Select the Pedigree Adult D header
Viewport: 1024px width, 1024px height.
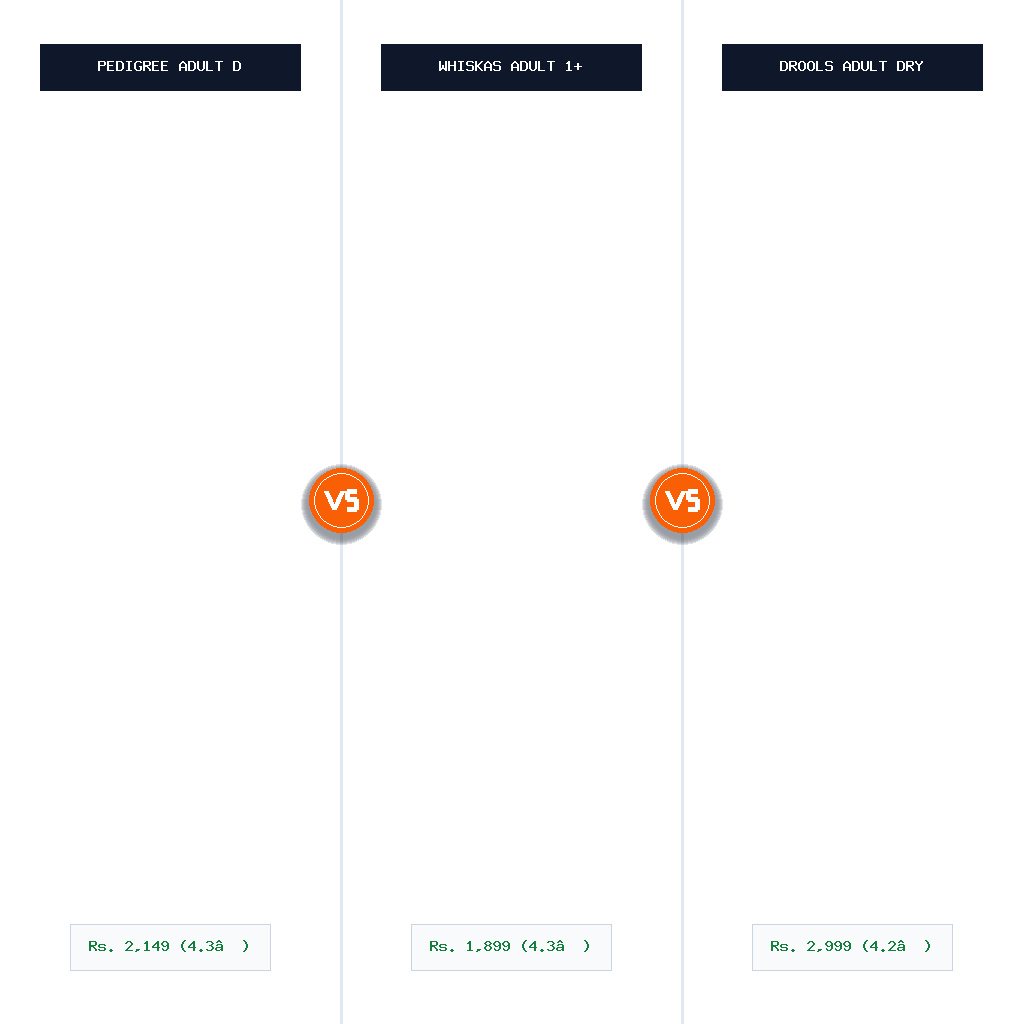coord(170,67)
